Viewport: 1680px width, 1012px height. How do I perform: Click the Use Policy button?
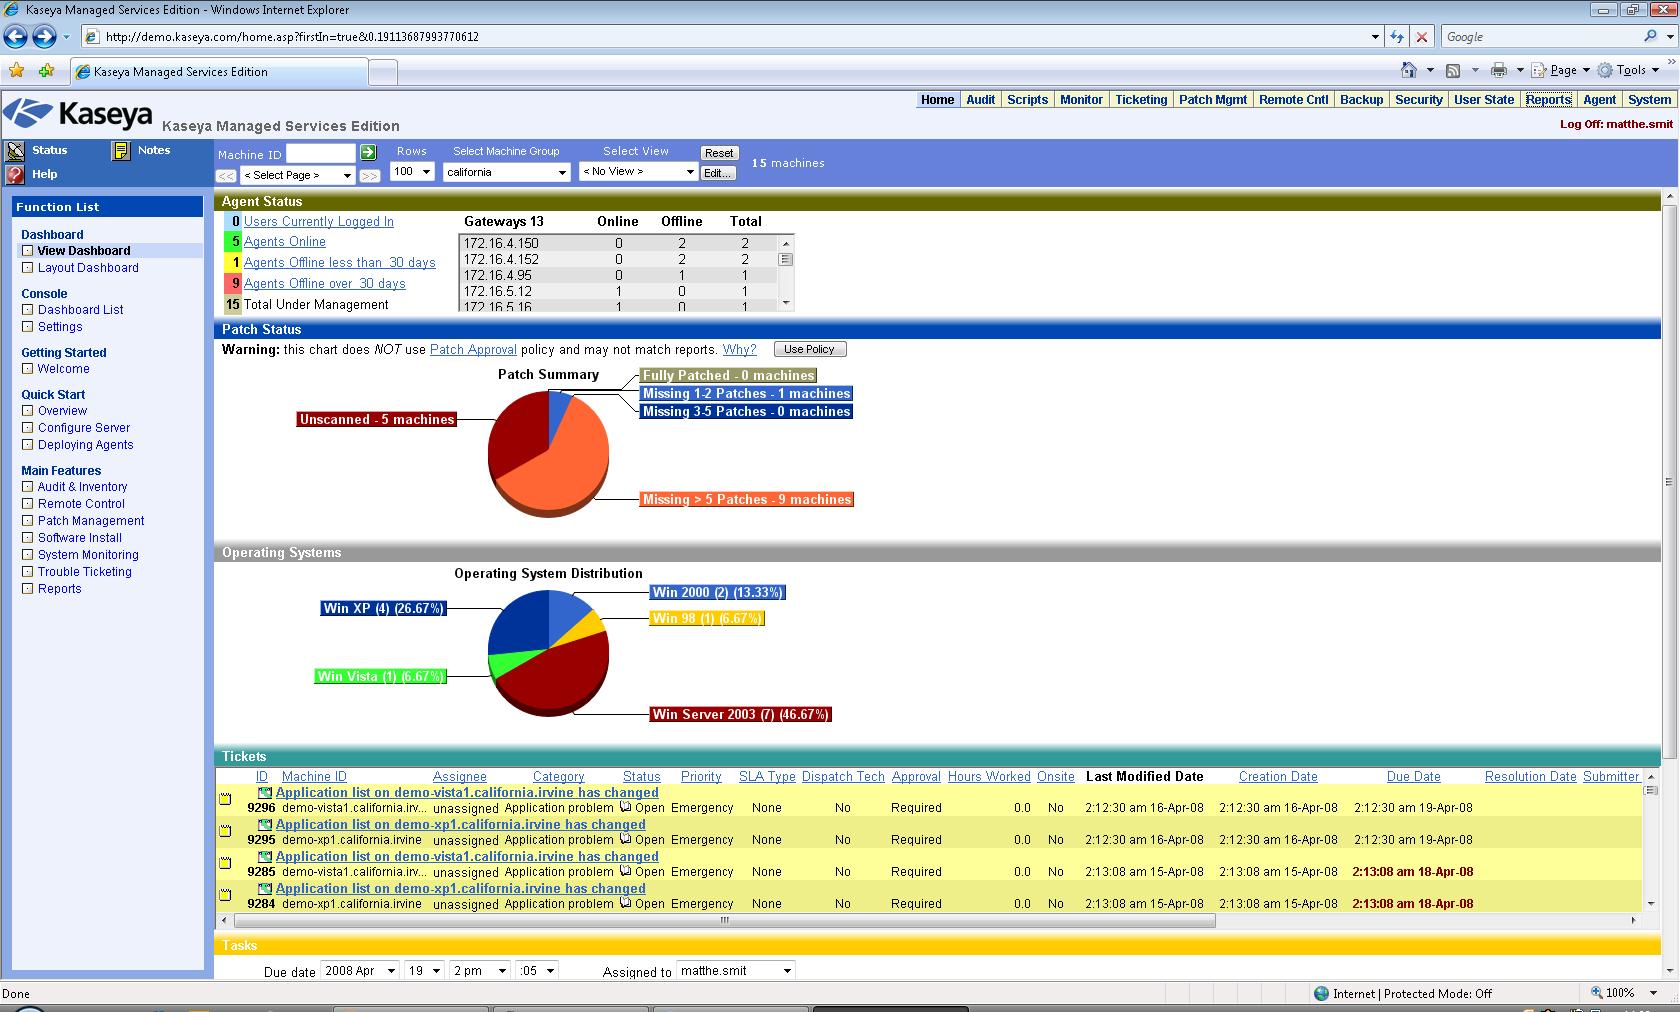[810, 349]
